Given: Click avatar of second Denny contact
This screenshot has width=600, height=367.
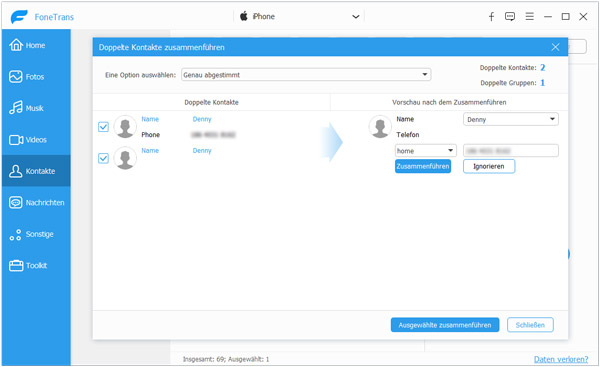Looking at the screenshot, I should tap(126, 158).
